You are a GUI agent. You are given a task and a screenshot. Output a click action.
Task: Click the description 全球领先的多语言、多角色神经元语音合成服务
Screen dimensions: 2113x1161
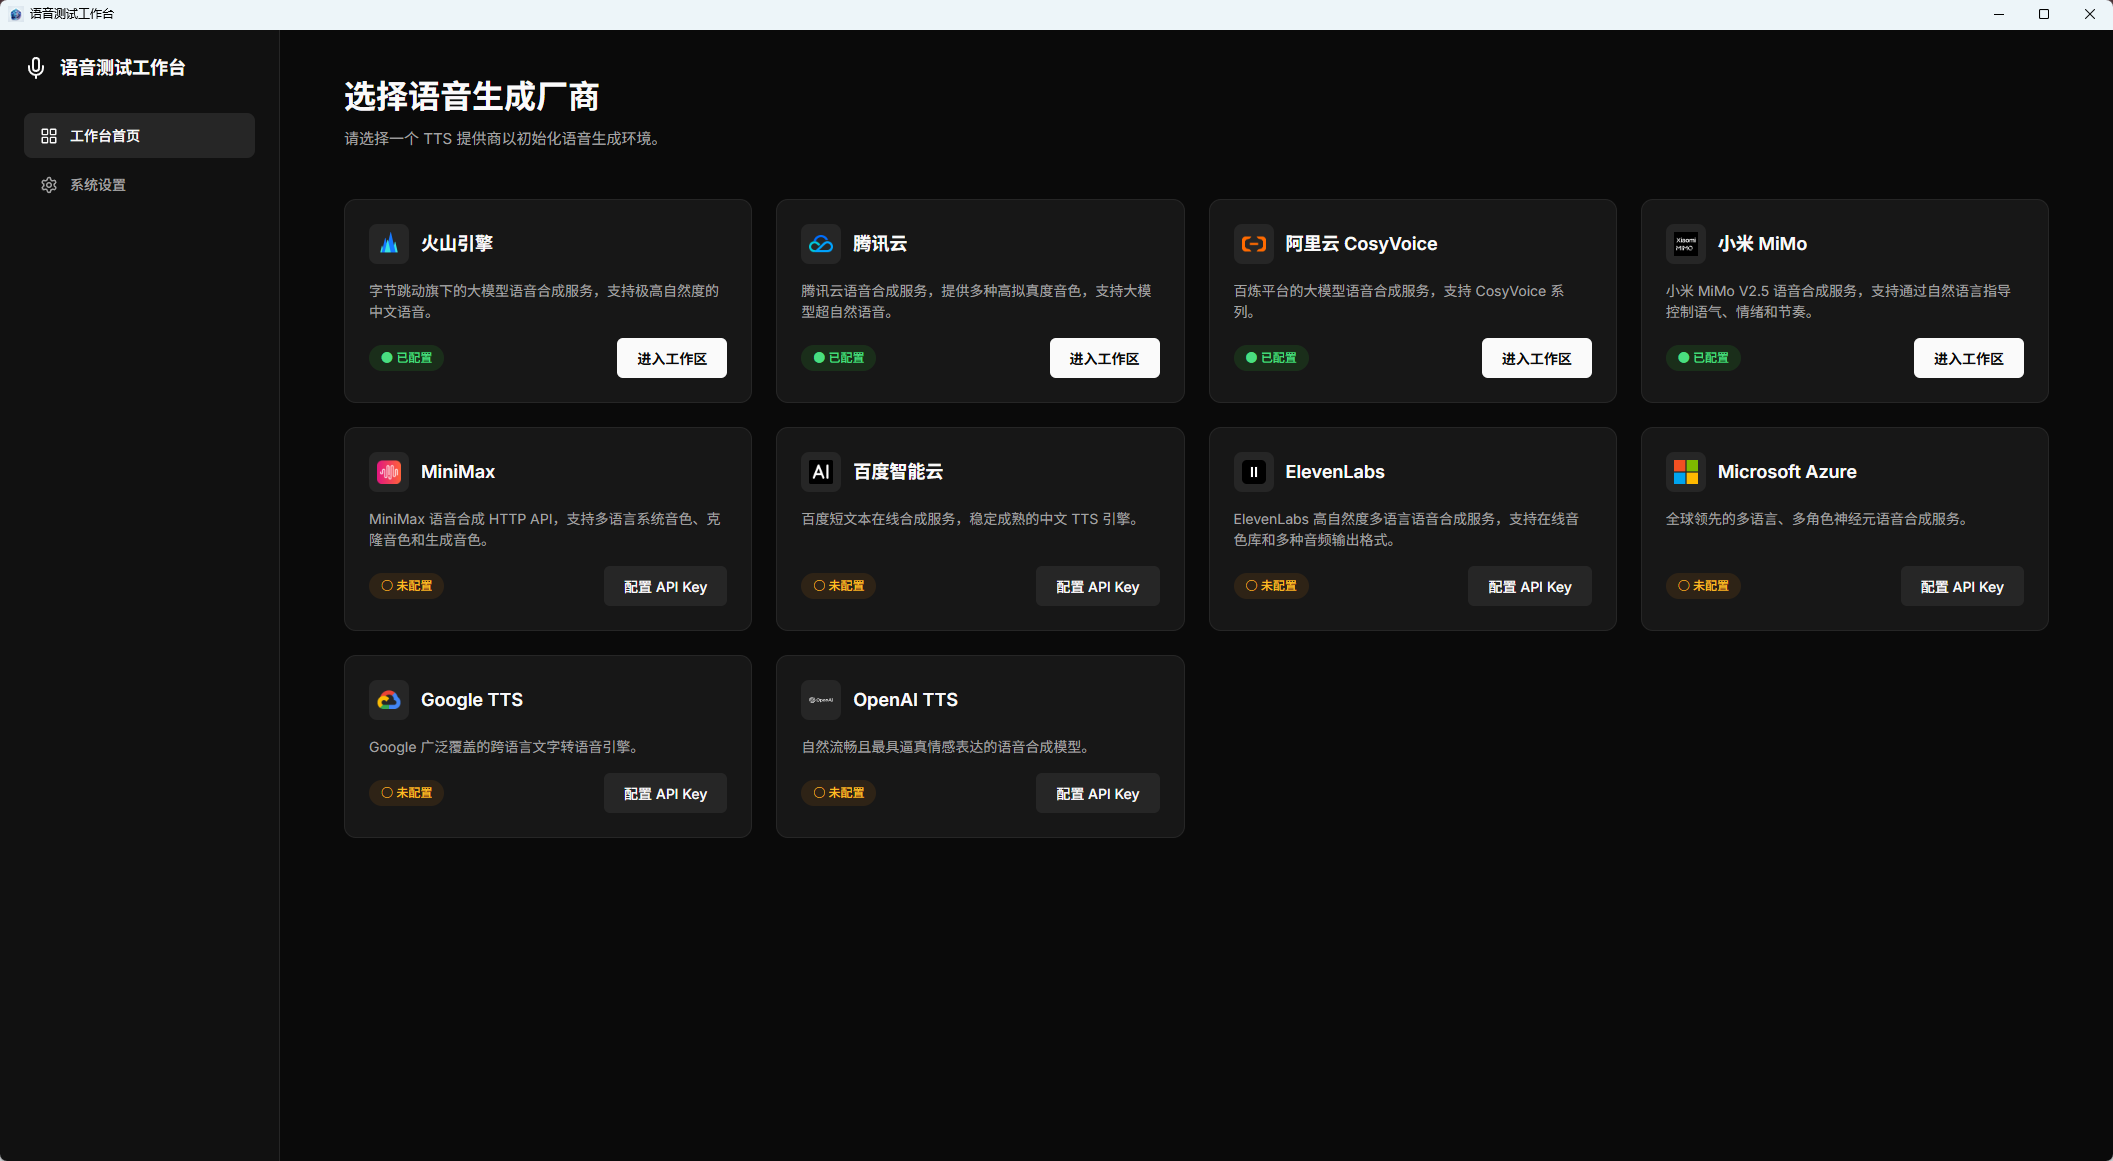tap(1817, 519)
